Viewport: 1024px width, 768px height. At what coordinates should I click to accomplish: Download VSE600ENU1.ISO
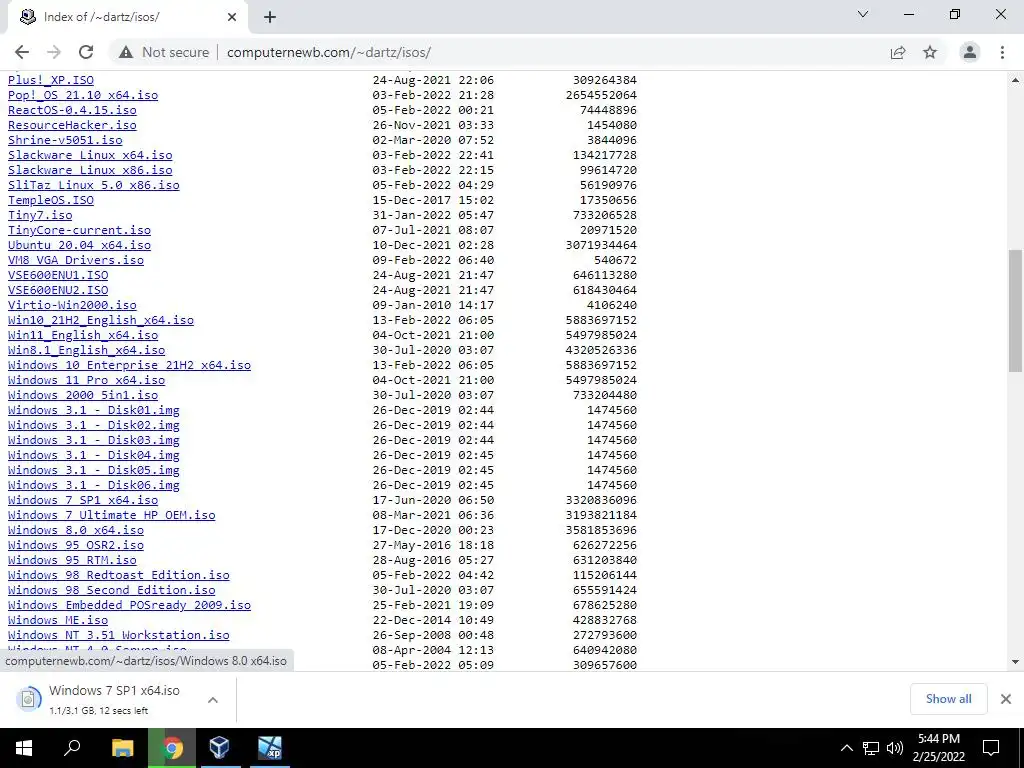coord(58,275)
